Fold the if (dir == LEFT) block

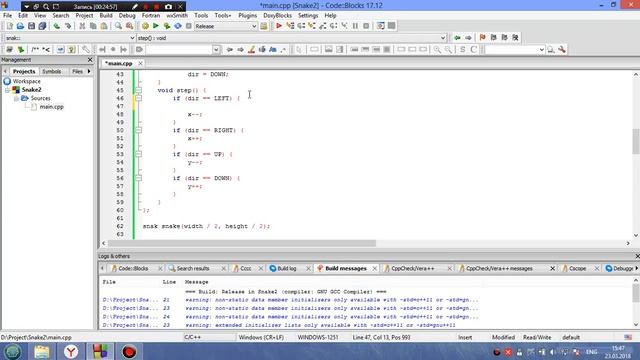coord(139,98)
